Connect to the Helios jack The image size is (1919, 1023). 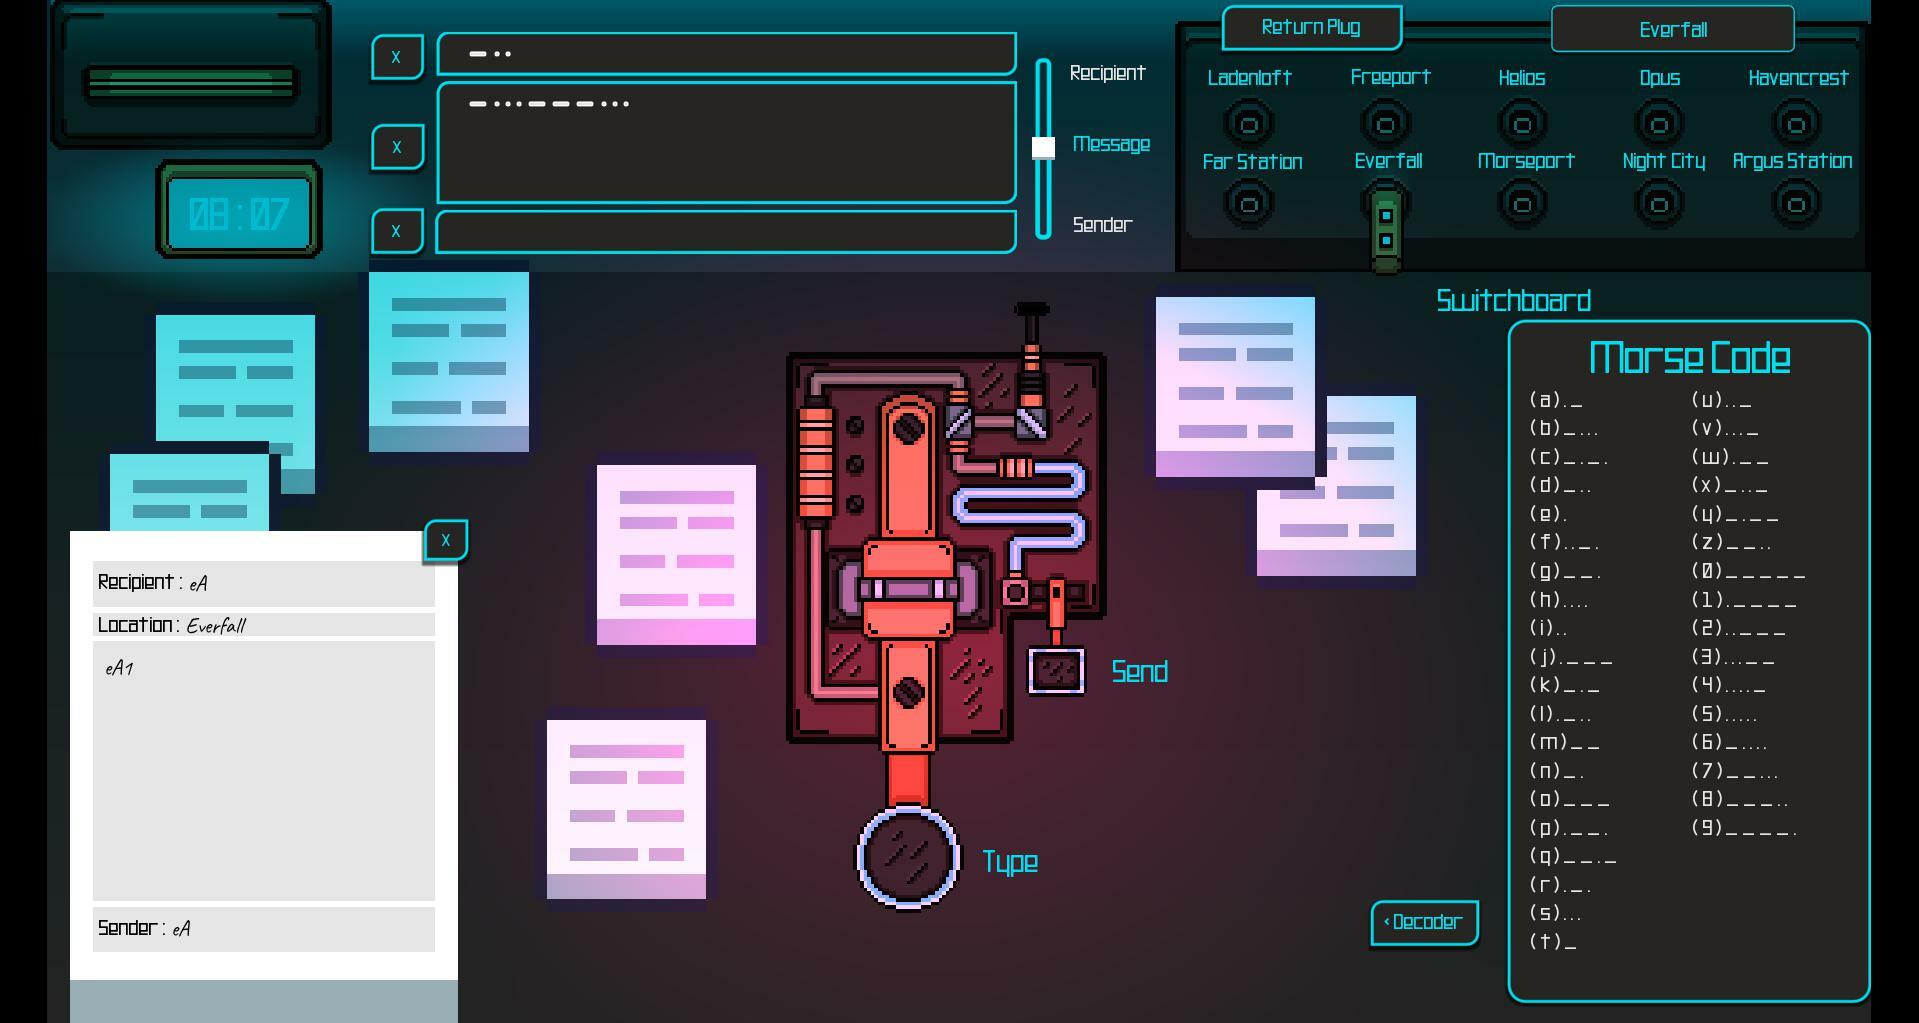point(1522,124)
